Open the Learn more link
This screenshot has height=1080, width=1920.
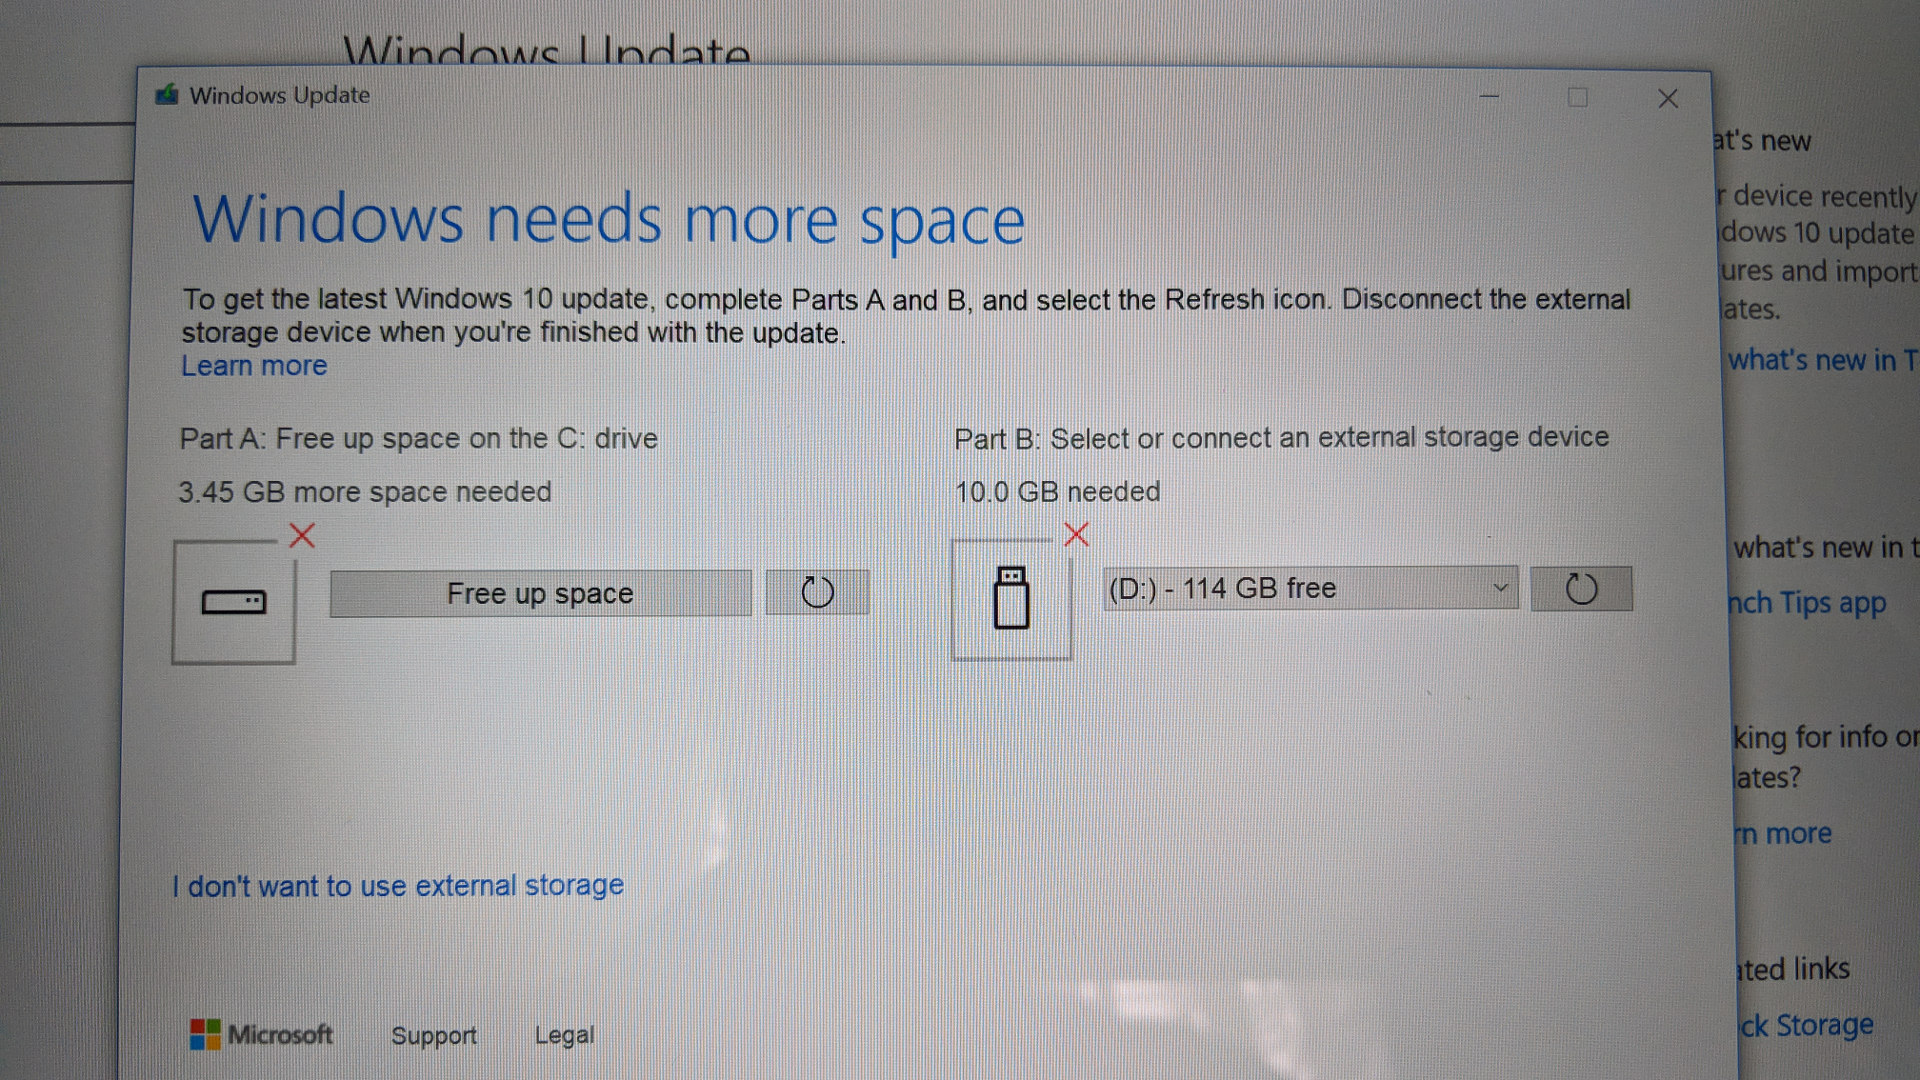click(254, 366)
